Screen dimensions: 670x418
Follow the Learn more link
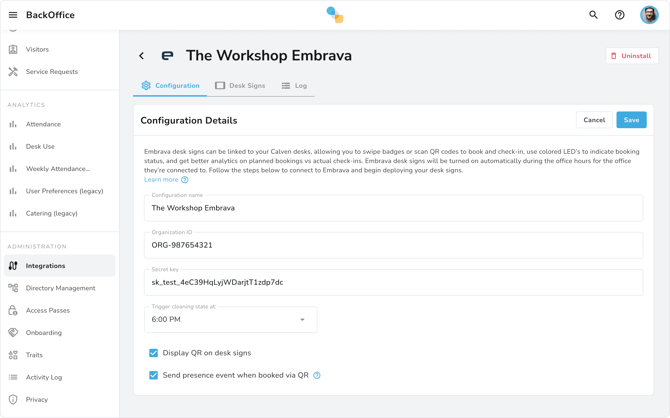161,180
